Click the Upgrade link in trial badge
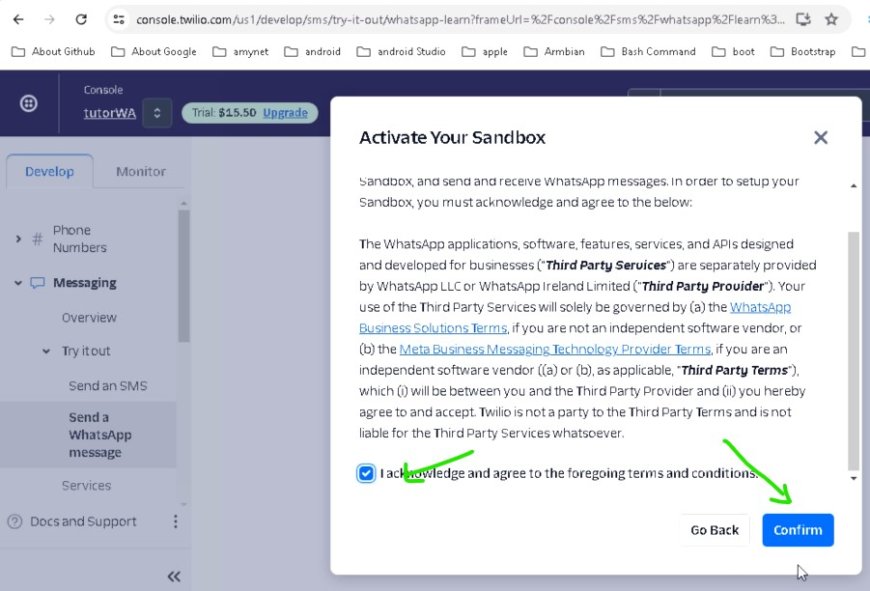870x591 pixels. [x=285, y=113]
